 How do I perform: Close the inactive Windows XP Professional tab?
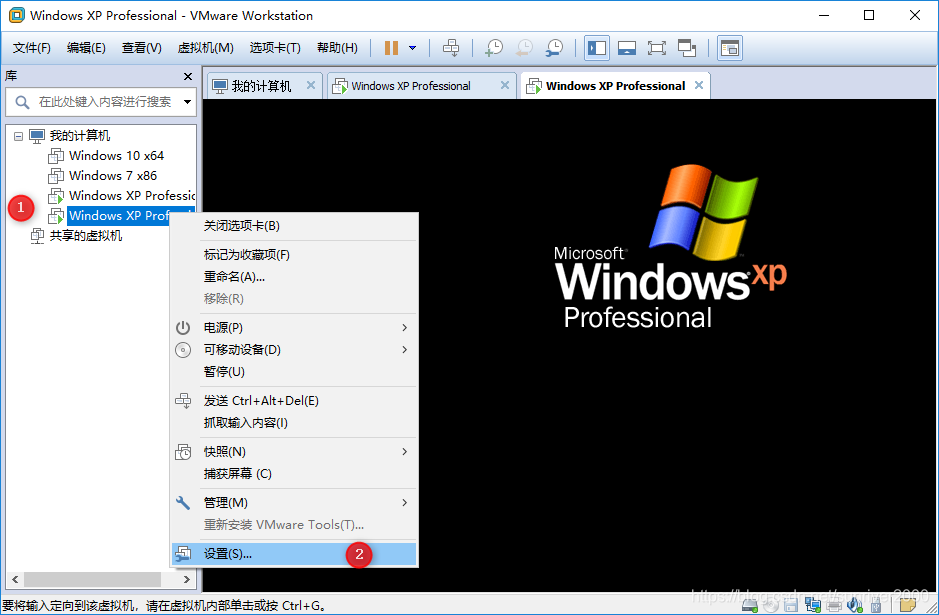(505, 85)
